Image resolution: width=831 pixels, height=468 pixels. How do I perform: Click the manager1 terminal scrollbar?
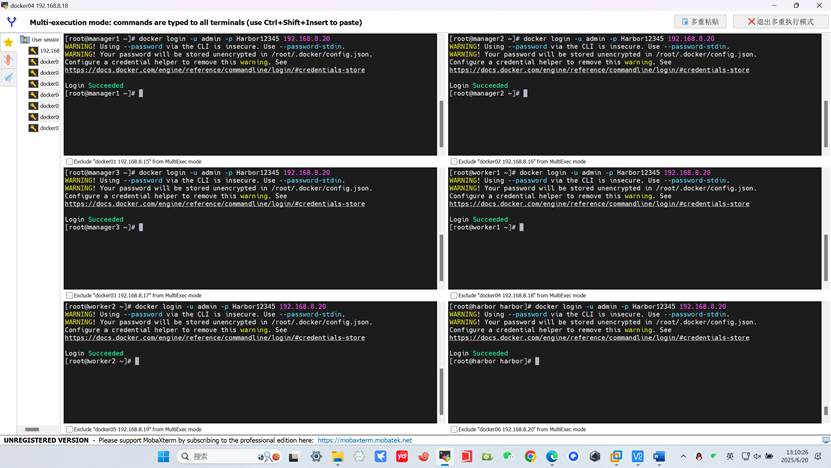click(441, 124)
